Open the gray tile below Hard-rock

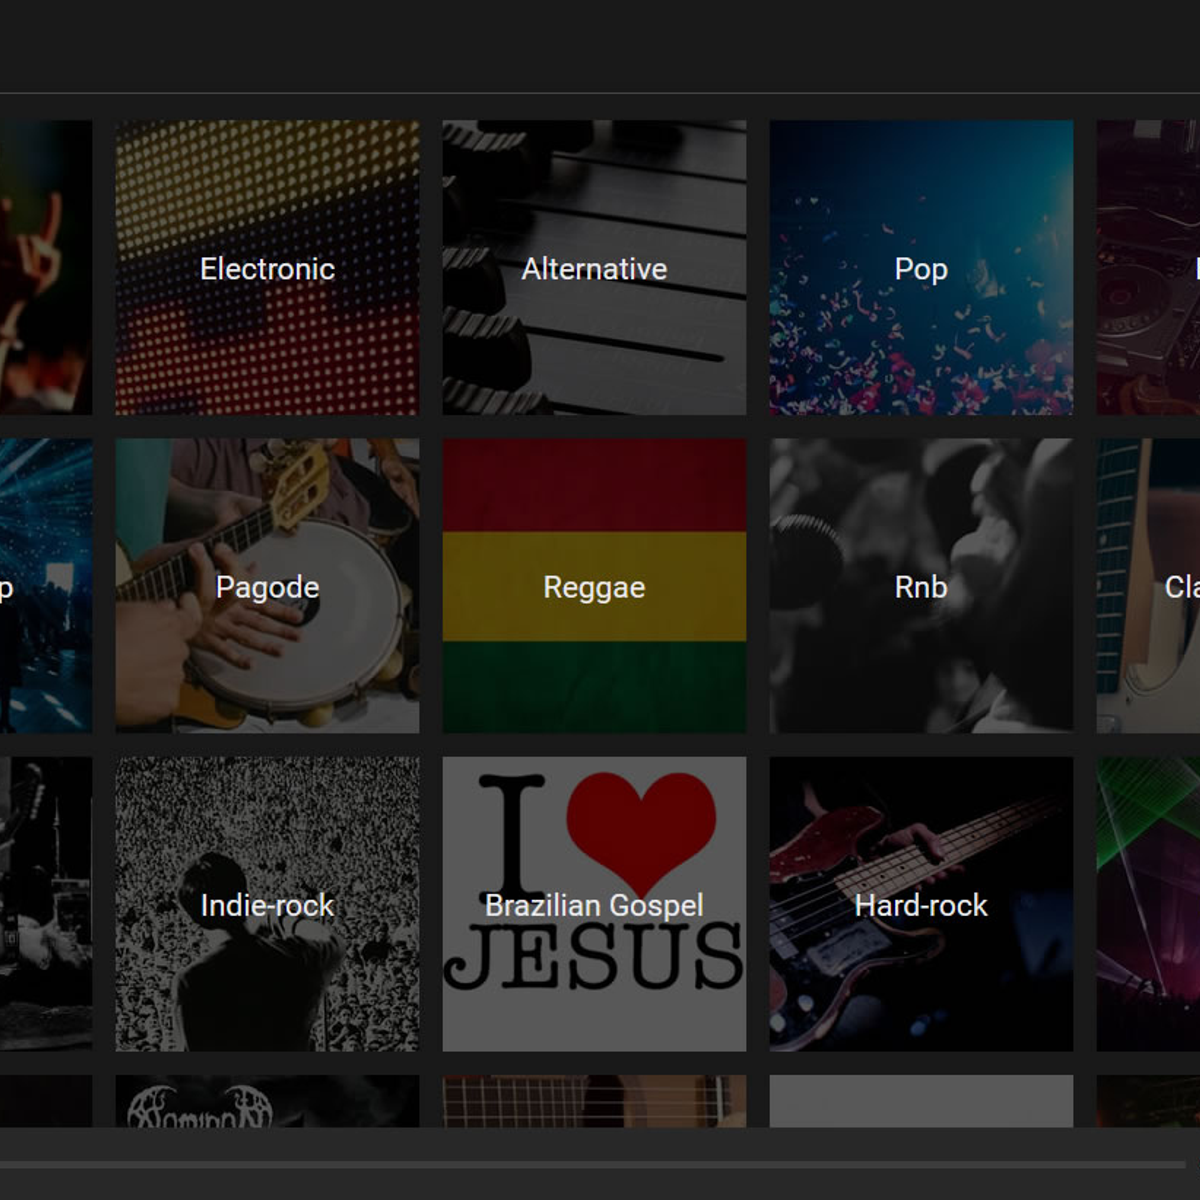coord(921,1101)
